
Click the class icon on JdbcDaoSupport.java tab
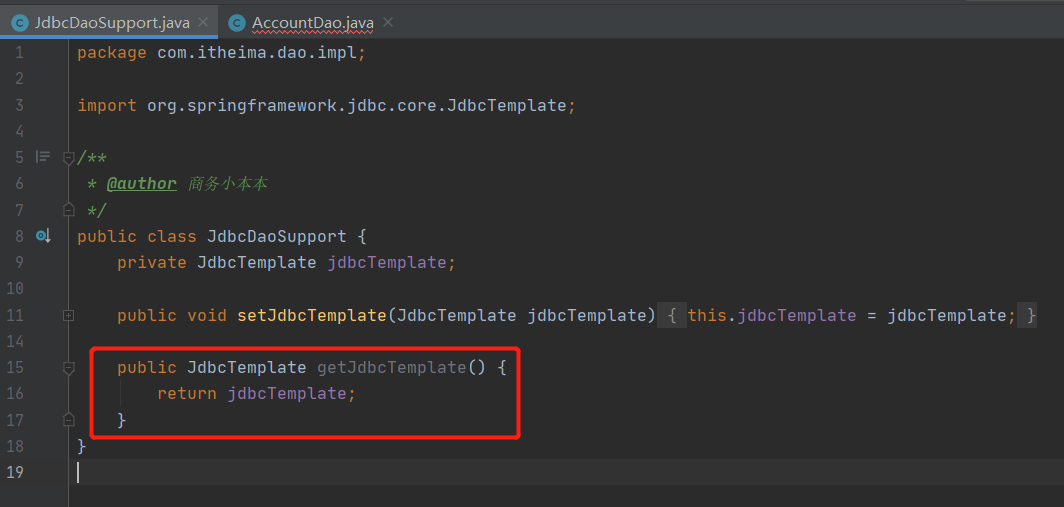[x=20, y=23]
